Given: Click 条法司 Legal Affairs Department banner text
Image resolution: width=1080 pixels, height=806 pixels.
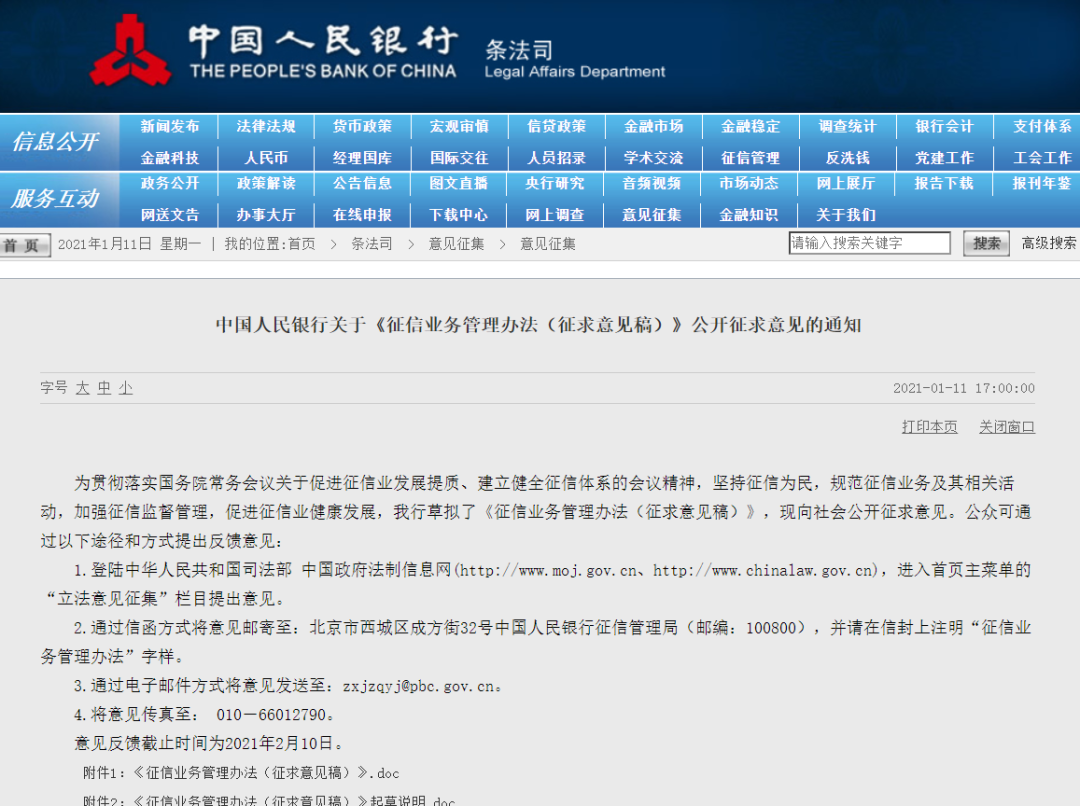Looking at the screenshot, I should click(574, 59).
